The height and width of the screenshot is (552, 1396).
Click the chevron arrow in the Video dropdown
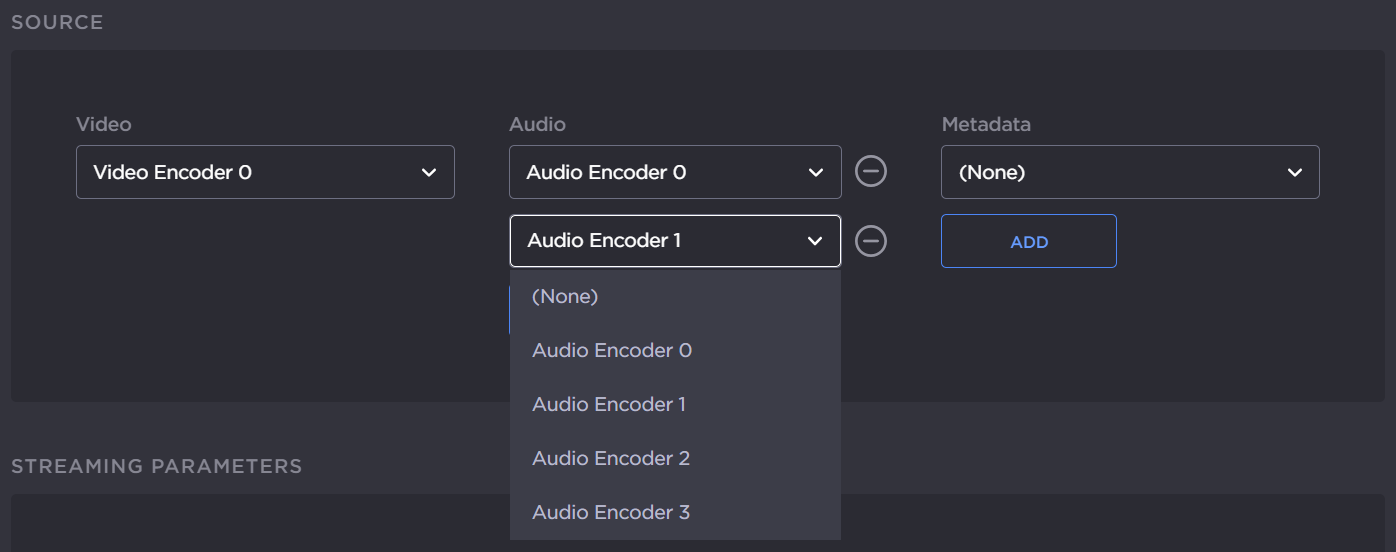429,173
